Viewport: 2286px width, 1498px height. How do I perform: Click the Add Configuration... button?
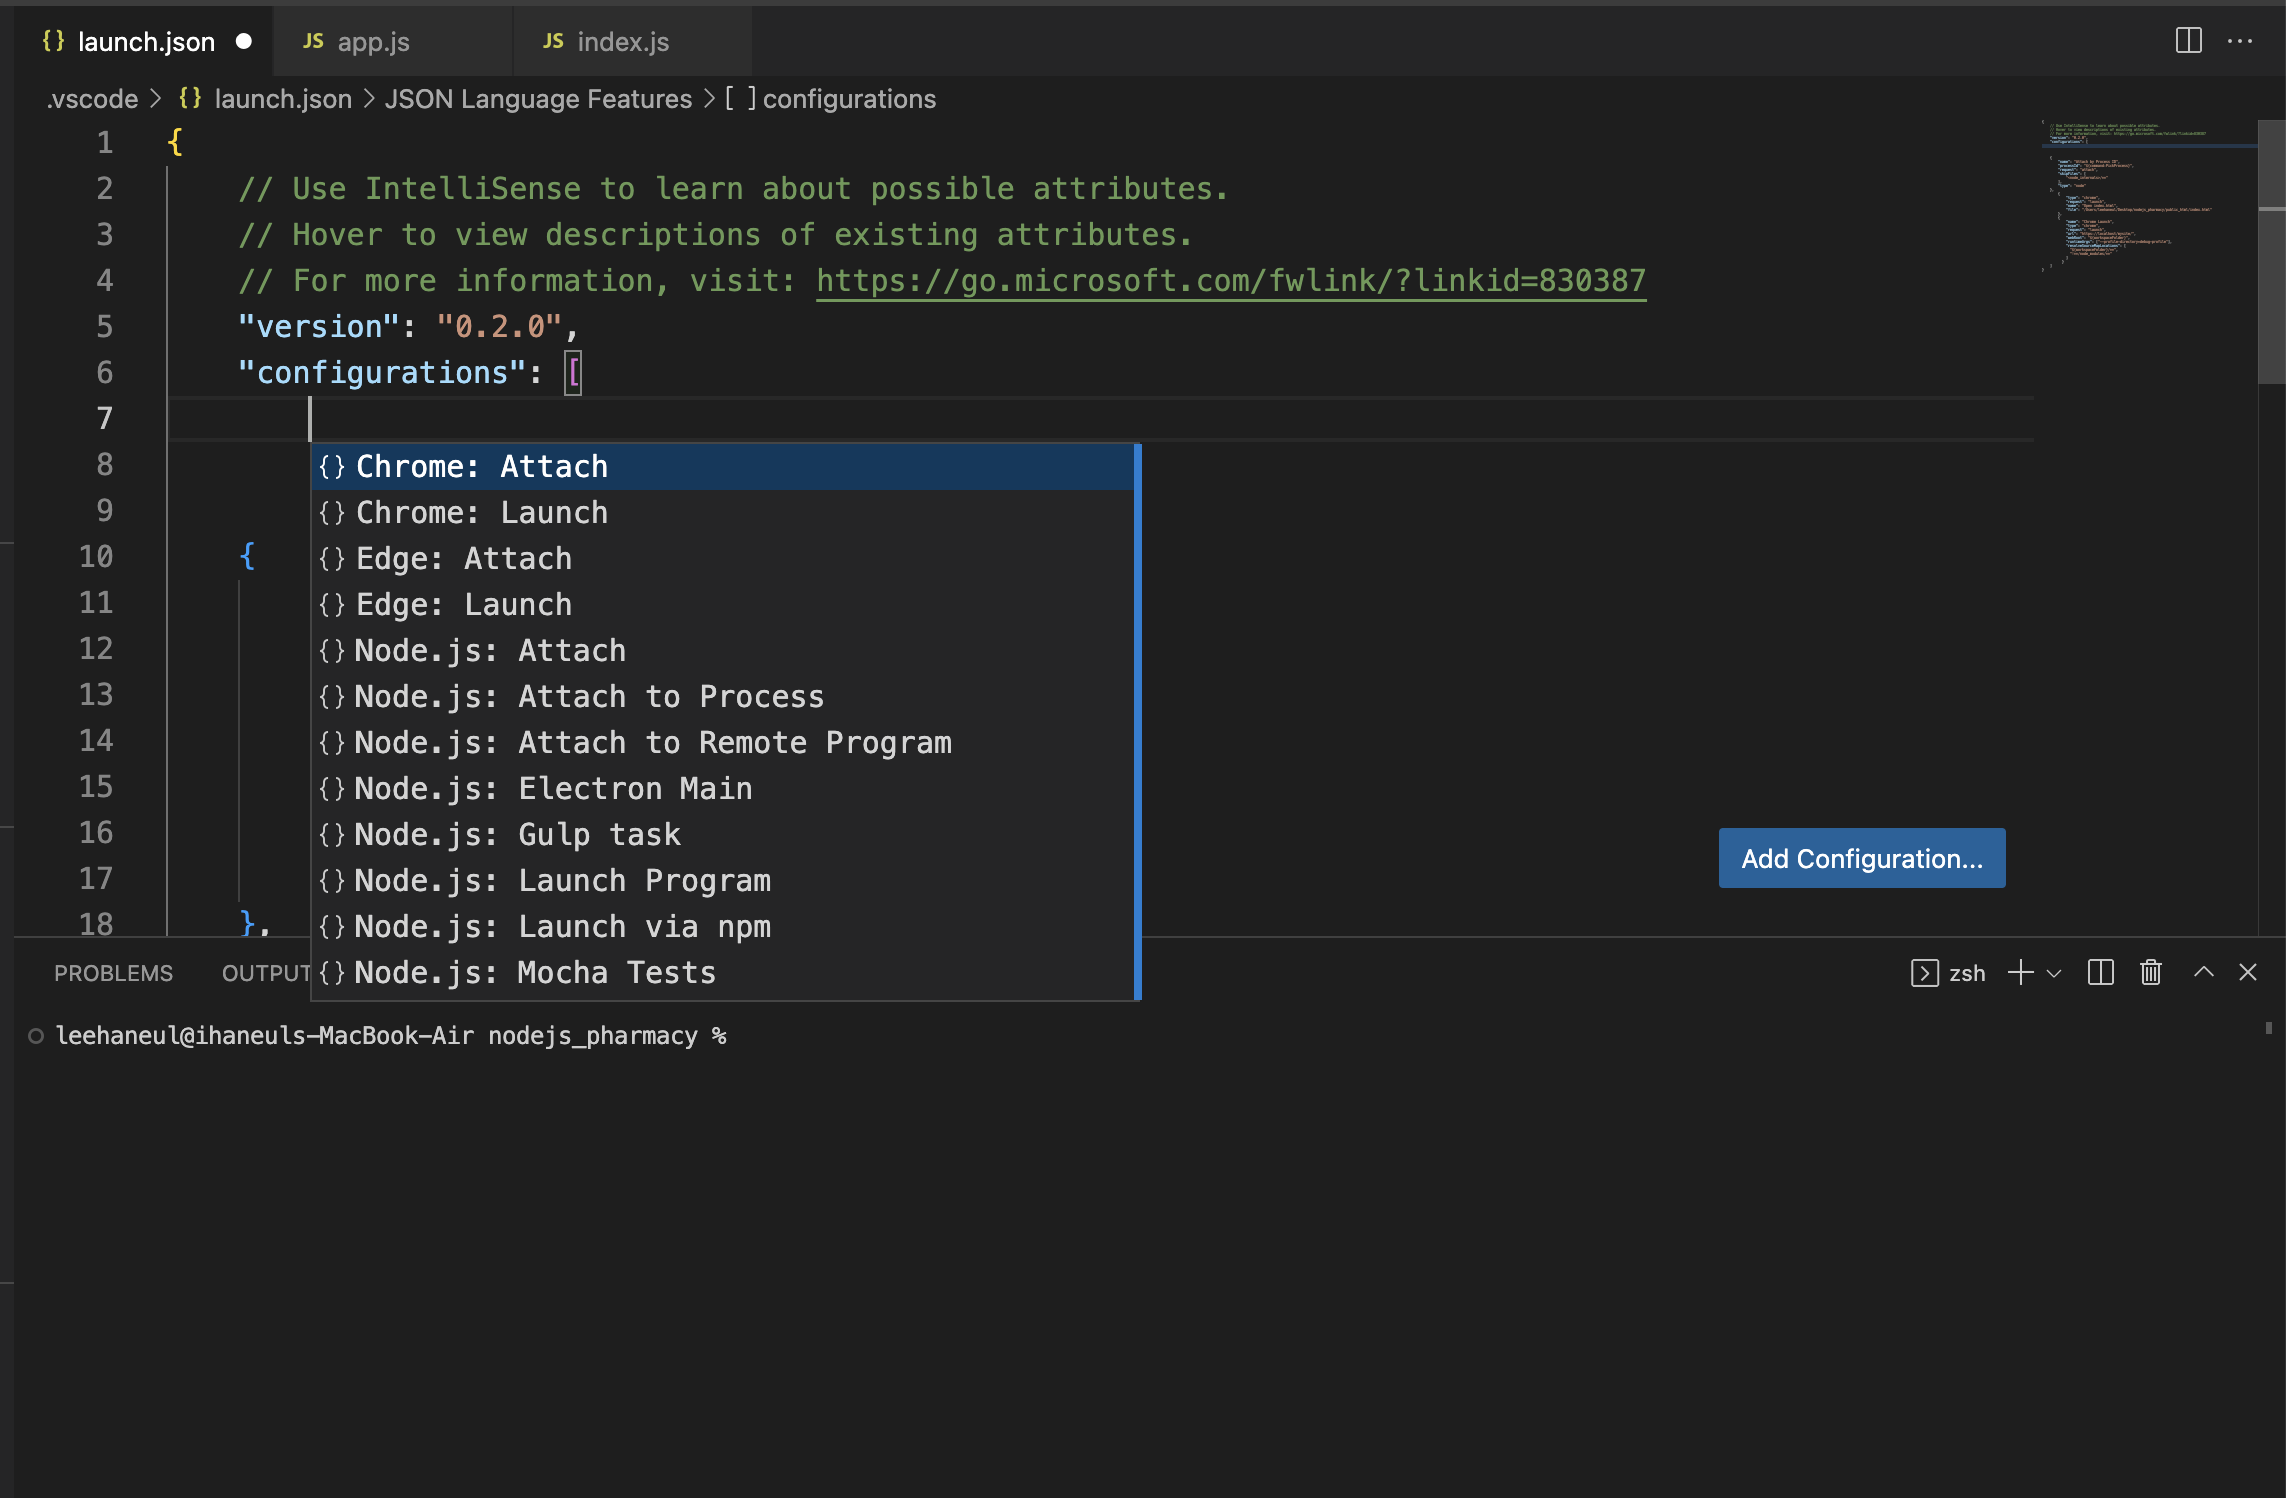tap(1862, 858)
